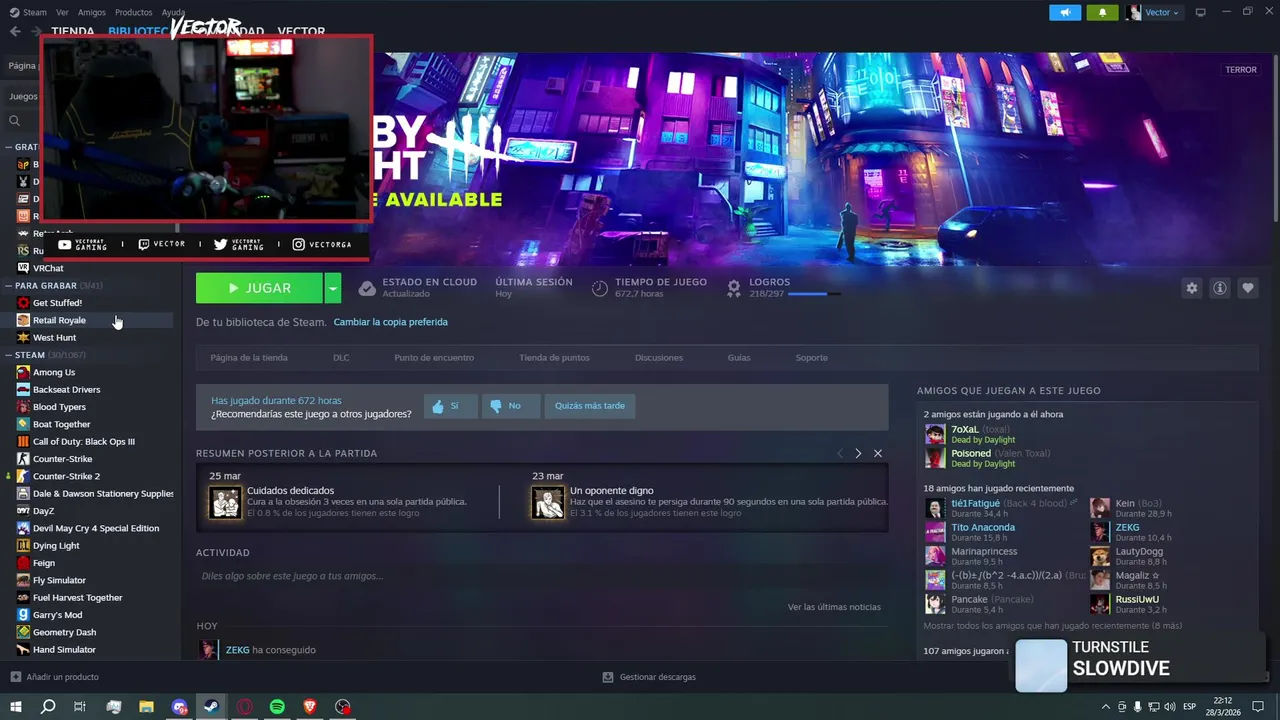Image resolution: width=1280 pixels, height=720 pixels.
Task: Open the Ver menu
Action: tap(63, 12)
